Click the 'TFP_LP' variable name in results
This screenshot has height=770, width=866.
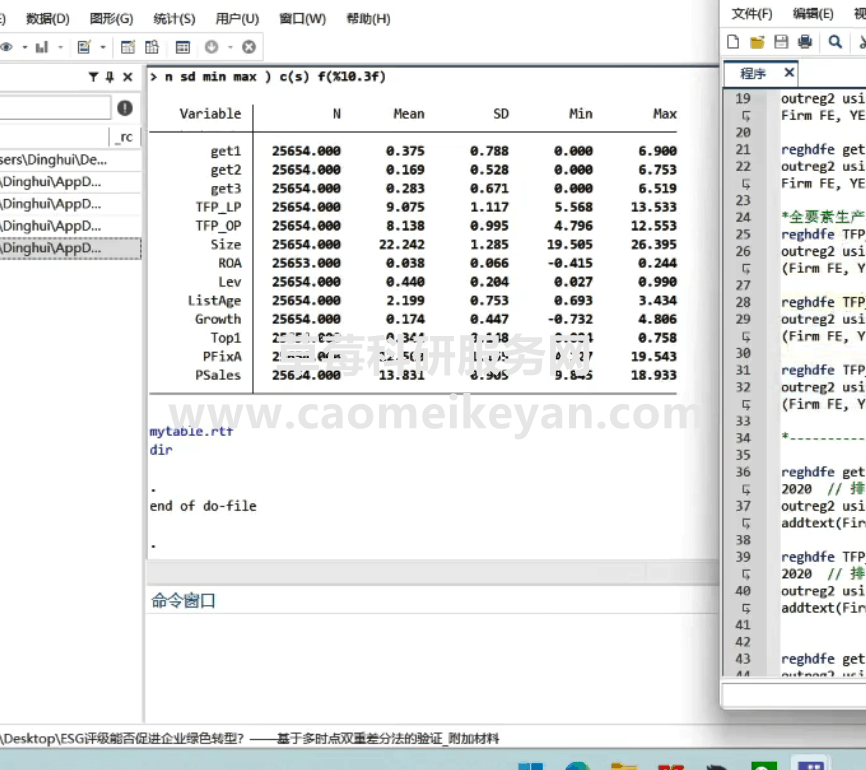pyautogui.click(x=218, y=207)
